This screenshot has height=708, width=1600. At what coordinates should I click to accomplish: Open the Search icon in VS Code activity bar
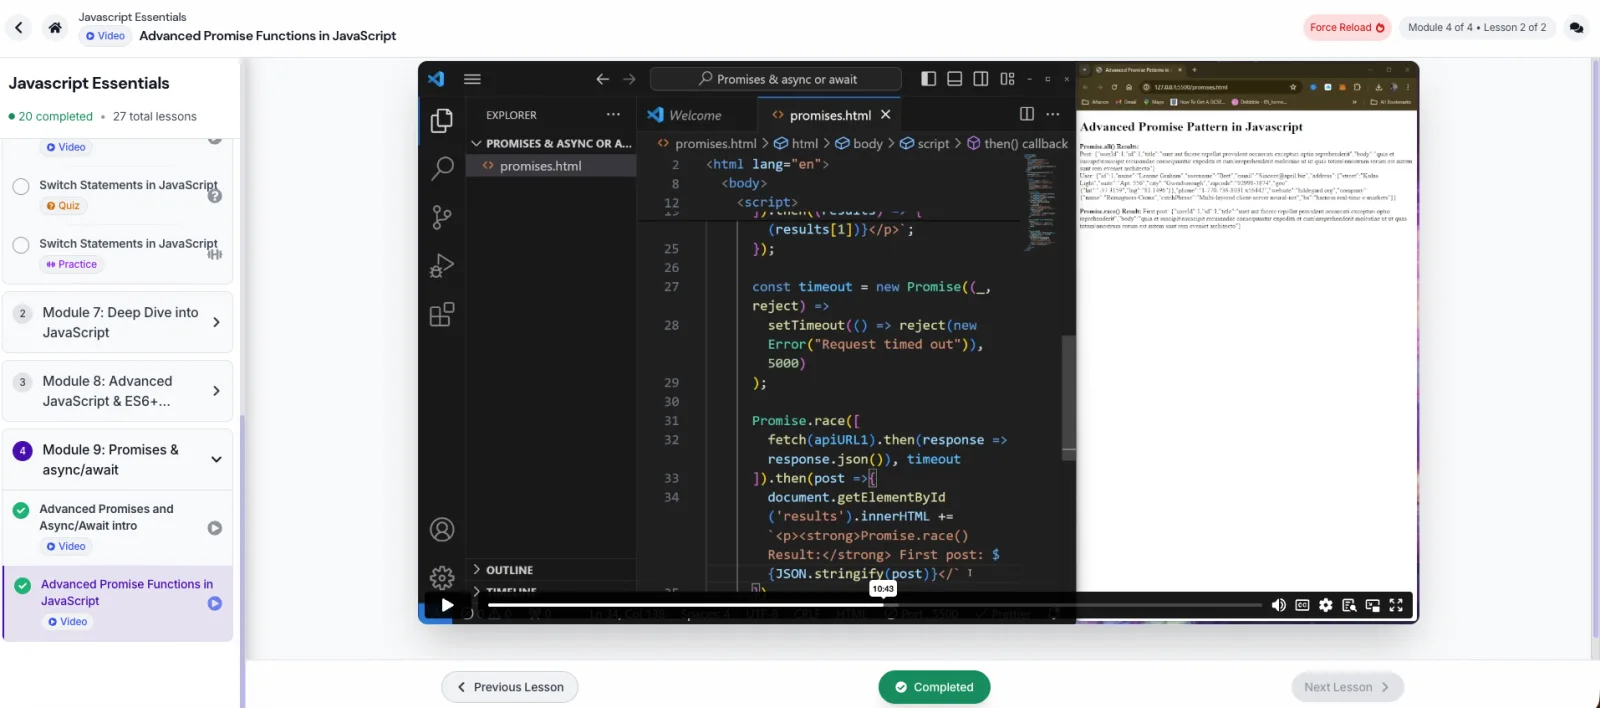click(x=441, y=168)
